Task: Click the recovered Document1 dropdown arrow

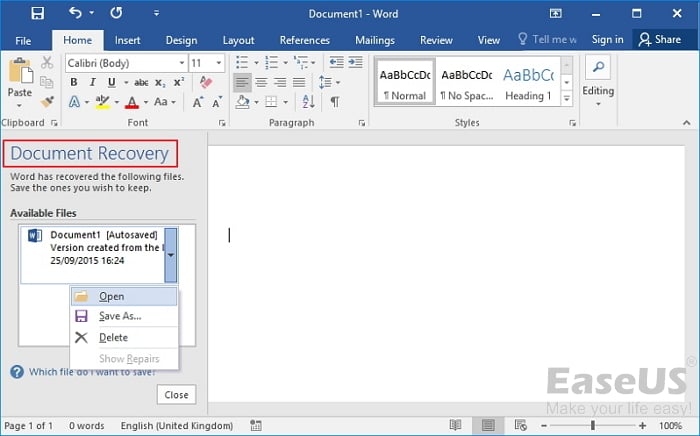Action: [170, 255]
